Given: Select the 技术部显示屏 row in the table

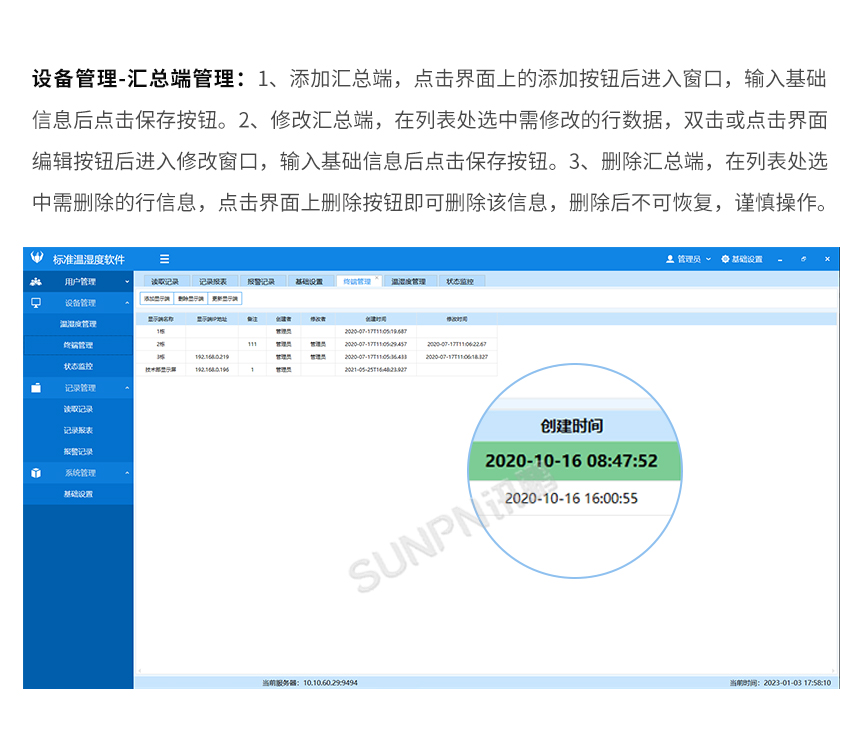Looking at the screenshot, I should pyautogui.click(x=160, y=370).
